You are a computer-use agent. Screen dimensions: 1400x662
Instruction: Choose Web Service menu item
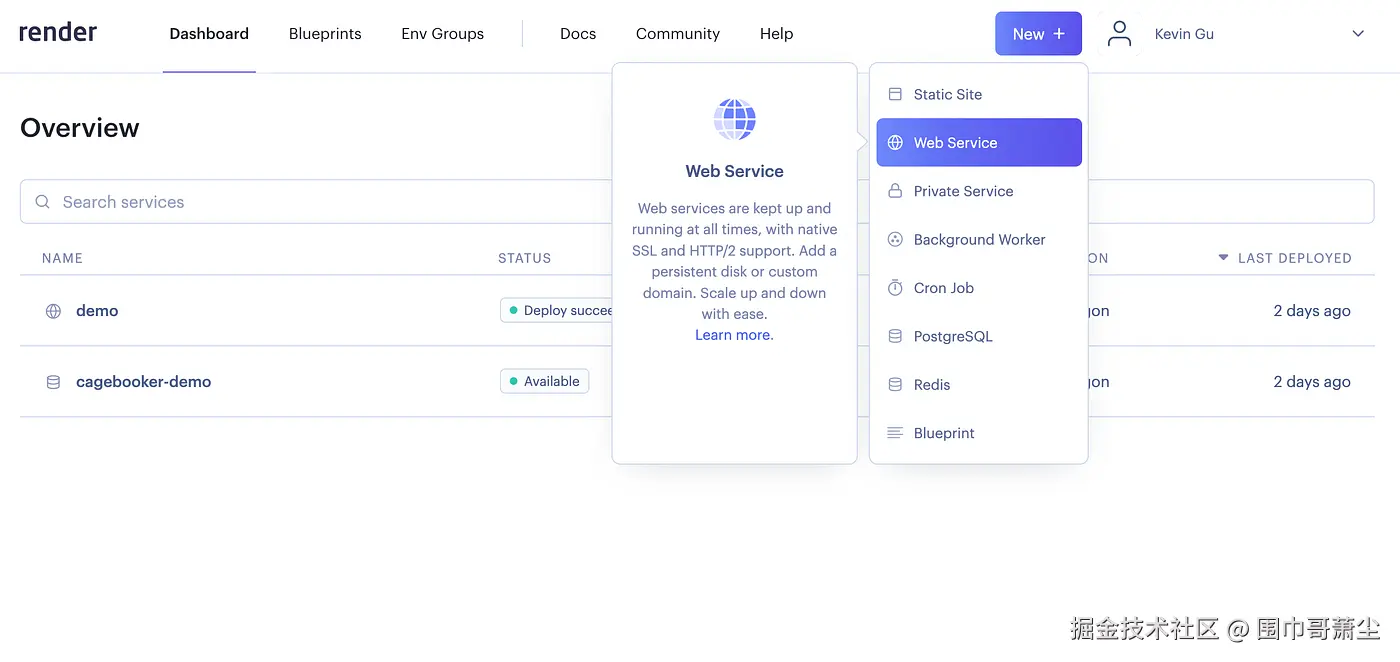(x=979, y=143)
